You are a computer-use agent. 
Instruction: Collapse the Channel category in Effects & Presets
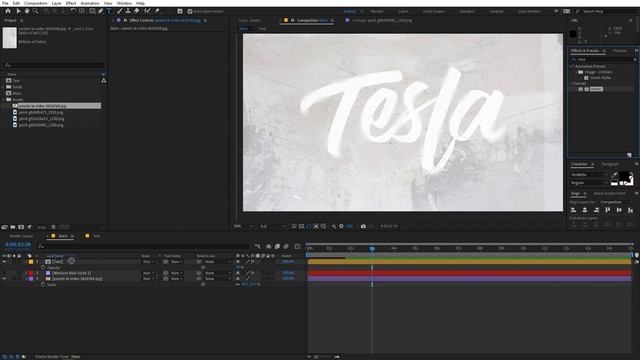[571, 83]
